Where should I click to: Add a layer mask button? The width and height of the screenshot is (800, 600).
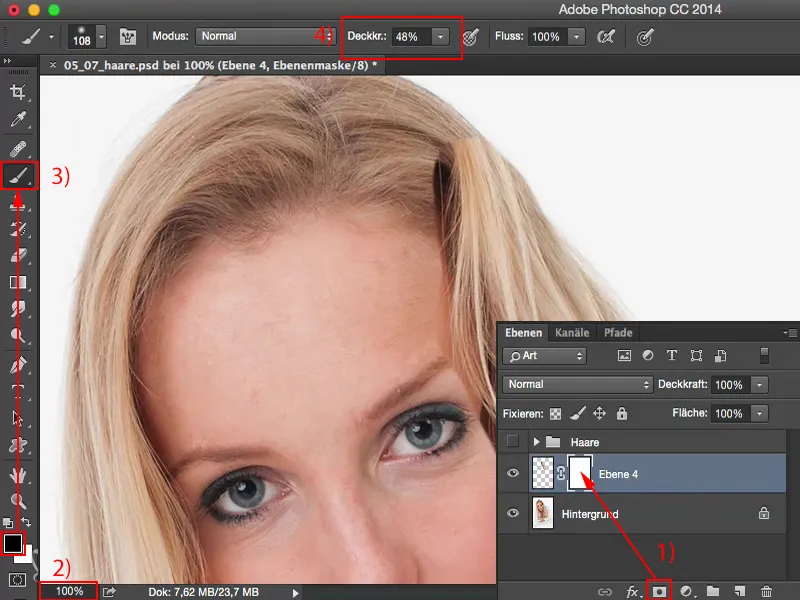coord(659,592)
